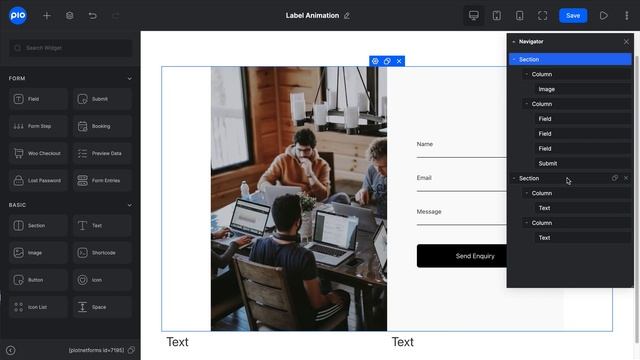Select the Image widget in Basic group
The image size is (640, 360).
(x=38, y=253)
